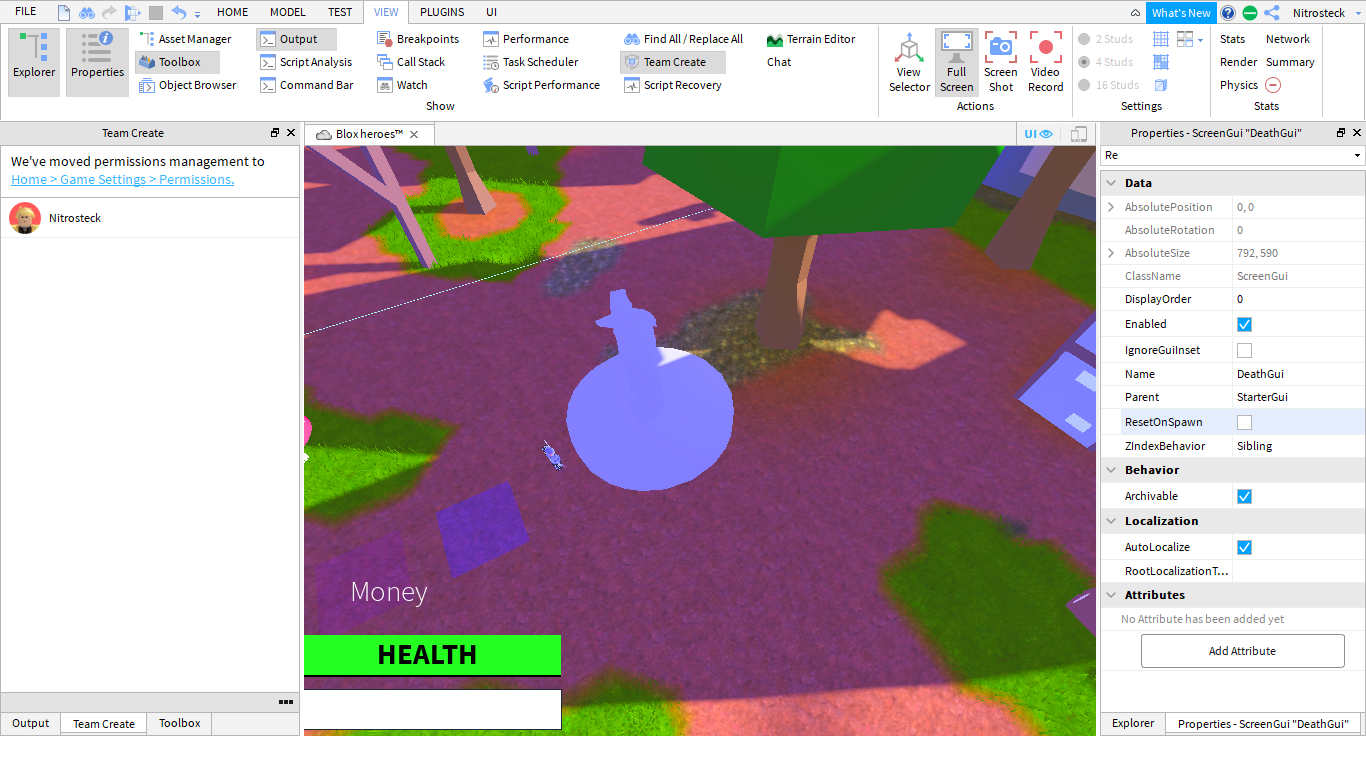Image resolution: width=1366 pixels, height=768 pixels.
Task: Toggle the Explorer button in the ribbon
Action: click(34, 62)
